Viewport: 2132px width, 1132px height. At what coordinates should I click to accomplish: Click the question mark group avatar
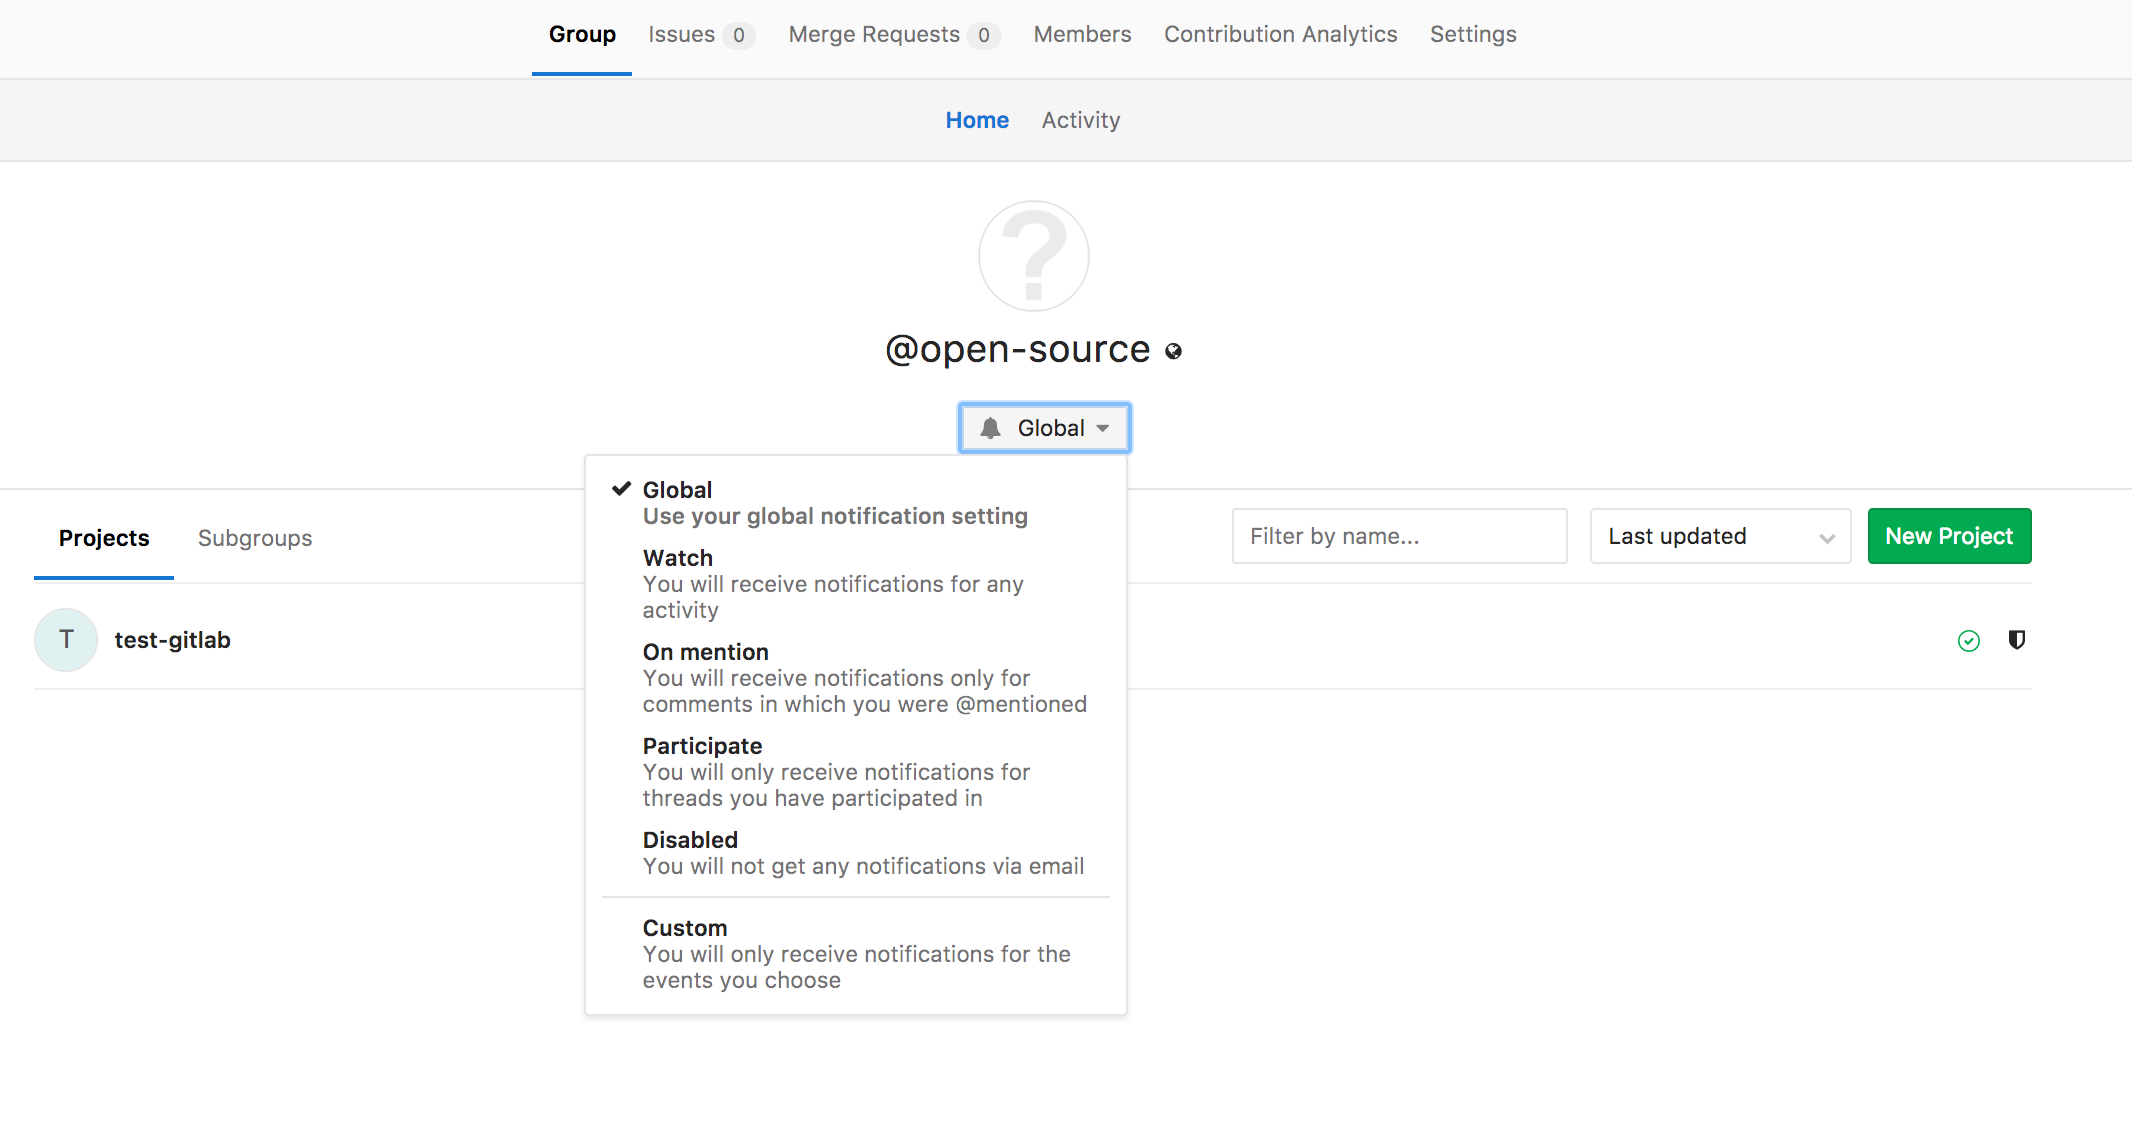click(1034, 256)
